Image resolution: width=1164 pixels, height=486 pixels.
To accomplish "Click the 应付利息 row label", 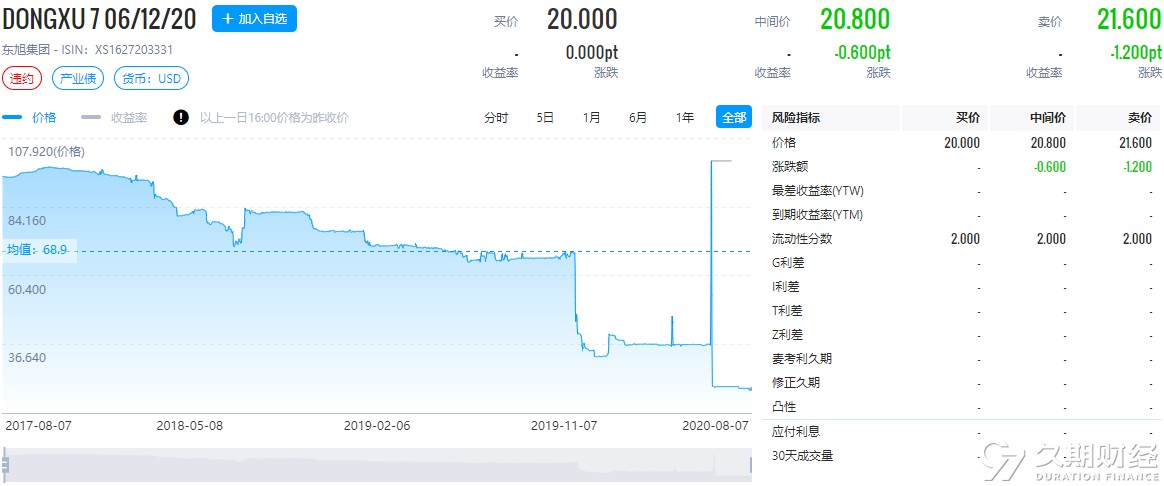I will (x=796, y=431).
